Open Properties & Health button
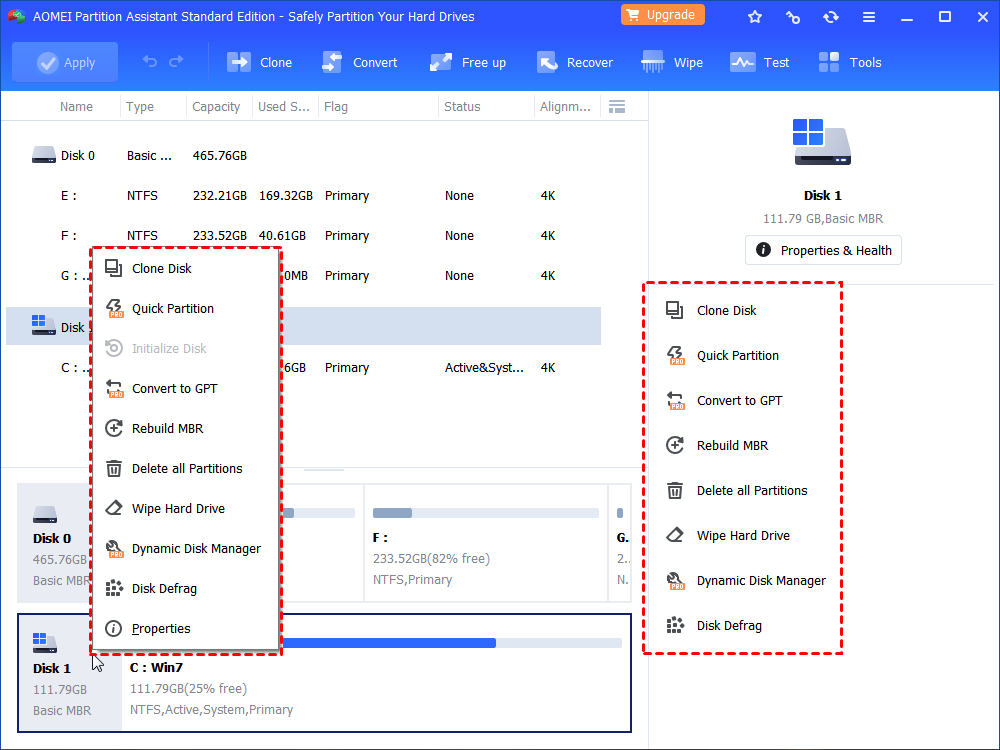1000x750 pixels. pyautogui.click(x=823, y=251)
